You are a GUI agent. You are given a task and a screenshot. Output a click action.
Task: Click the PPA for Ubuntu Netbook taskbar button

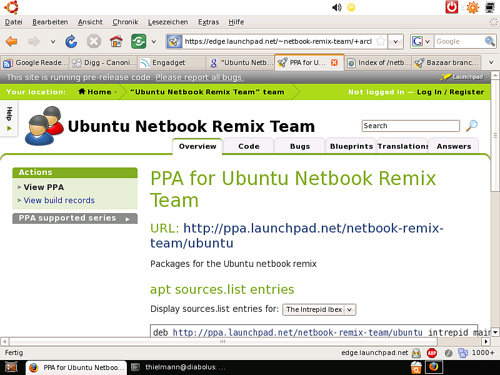coord(76,367)
